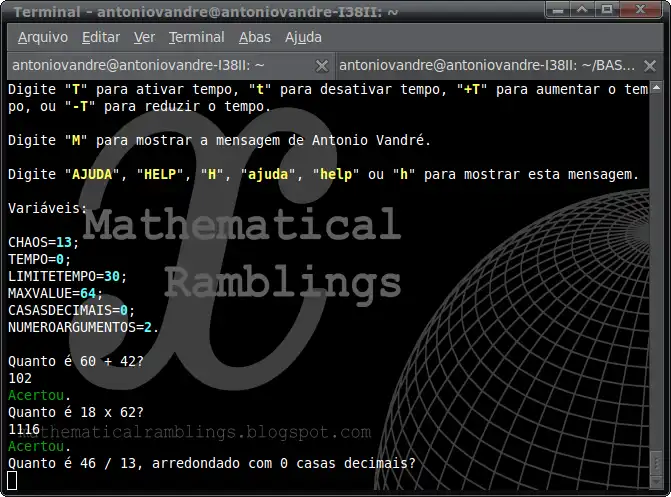
Task: Click the 'CHAOS=13;' line
Action: [x=44, y=242]
